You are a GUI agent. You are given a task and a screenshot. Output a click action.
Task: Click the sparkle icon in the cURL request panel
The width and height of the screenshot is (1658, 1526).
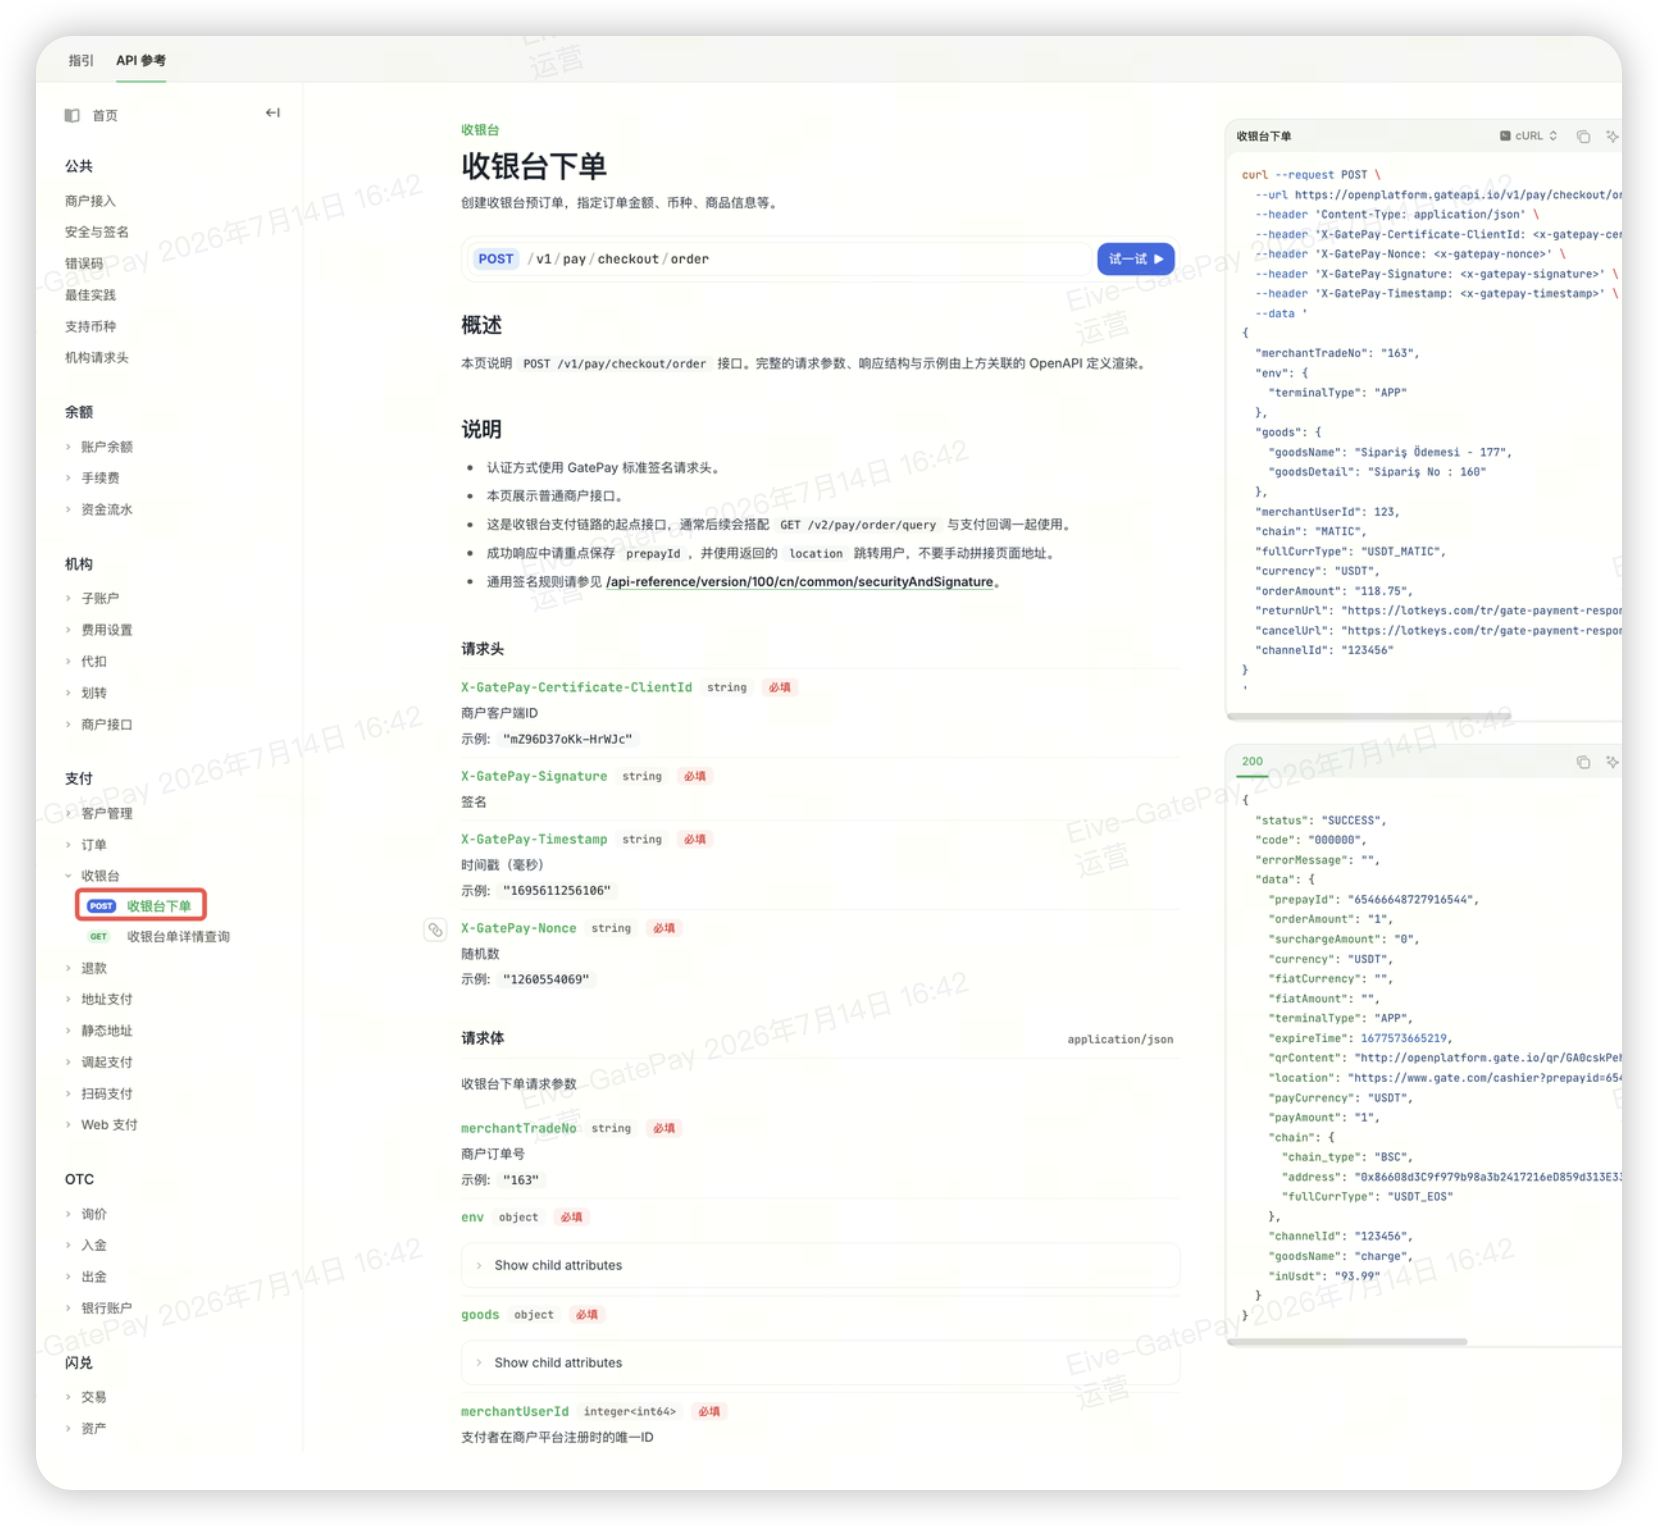coord(1612,136)
